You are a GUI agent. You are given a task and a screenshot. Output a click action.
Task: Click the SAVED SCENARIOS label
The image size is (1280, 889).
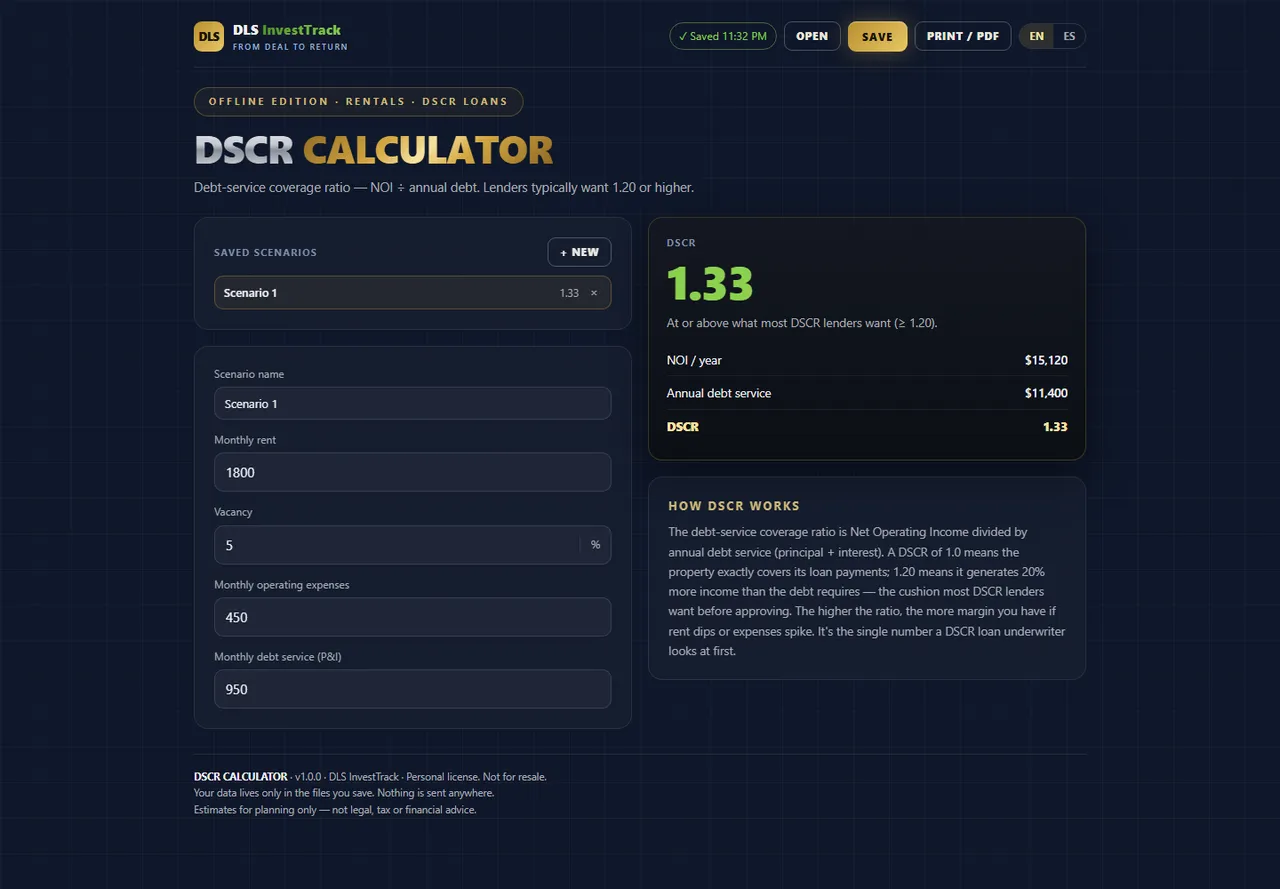[265, 252]
